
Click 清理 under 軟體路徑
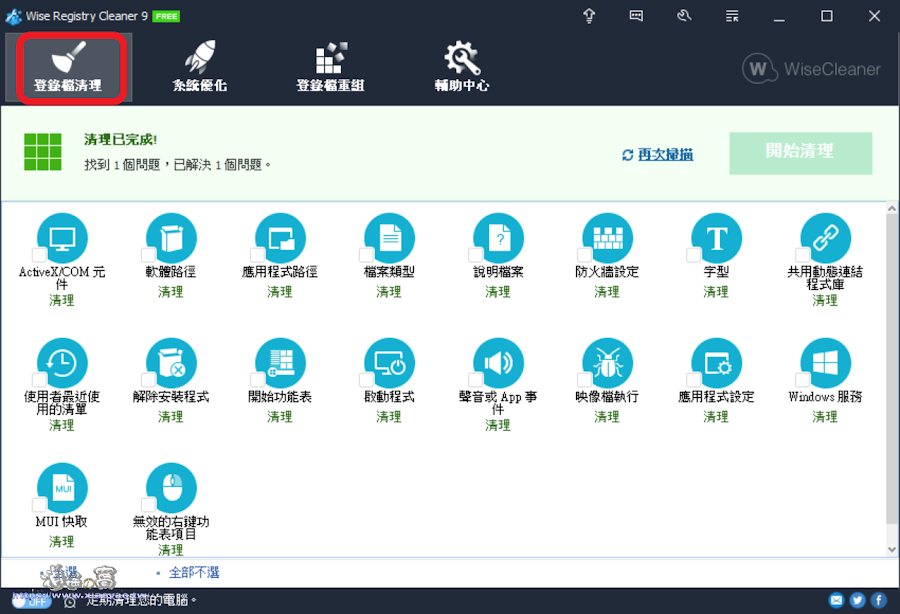(x=171, y=292)
